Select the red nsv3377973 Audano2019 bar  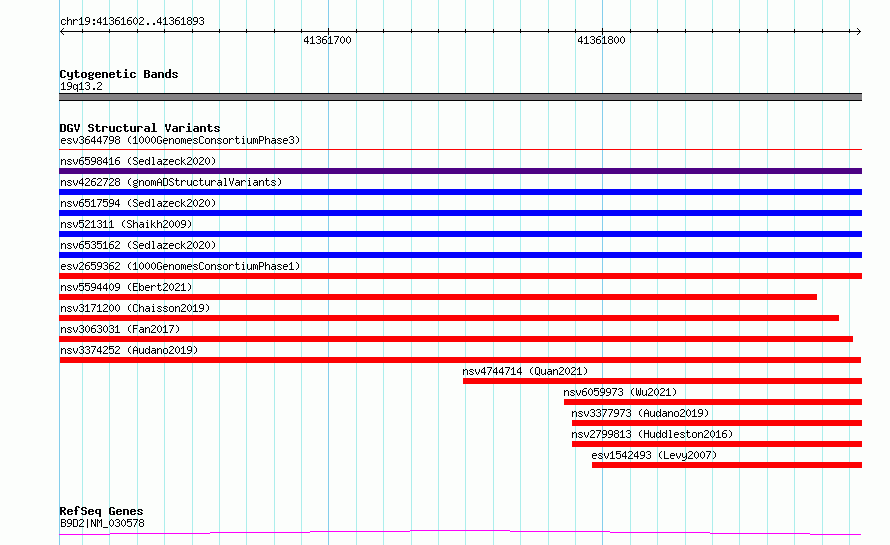pos(717,423)
